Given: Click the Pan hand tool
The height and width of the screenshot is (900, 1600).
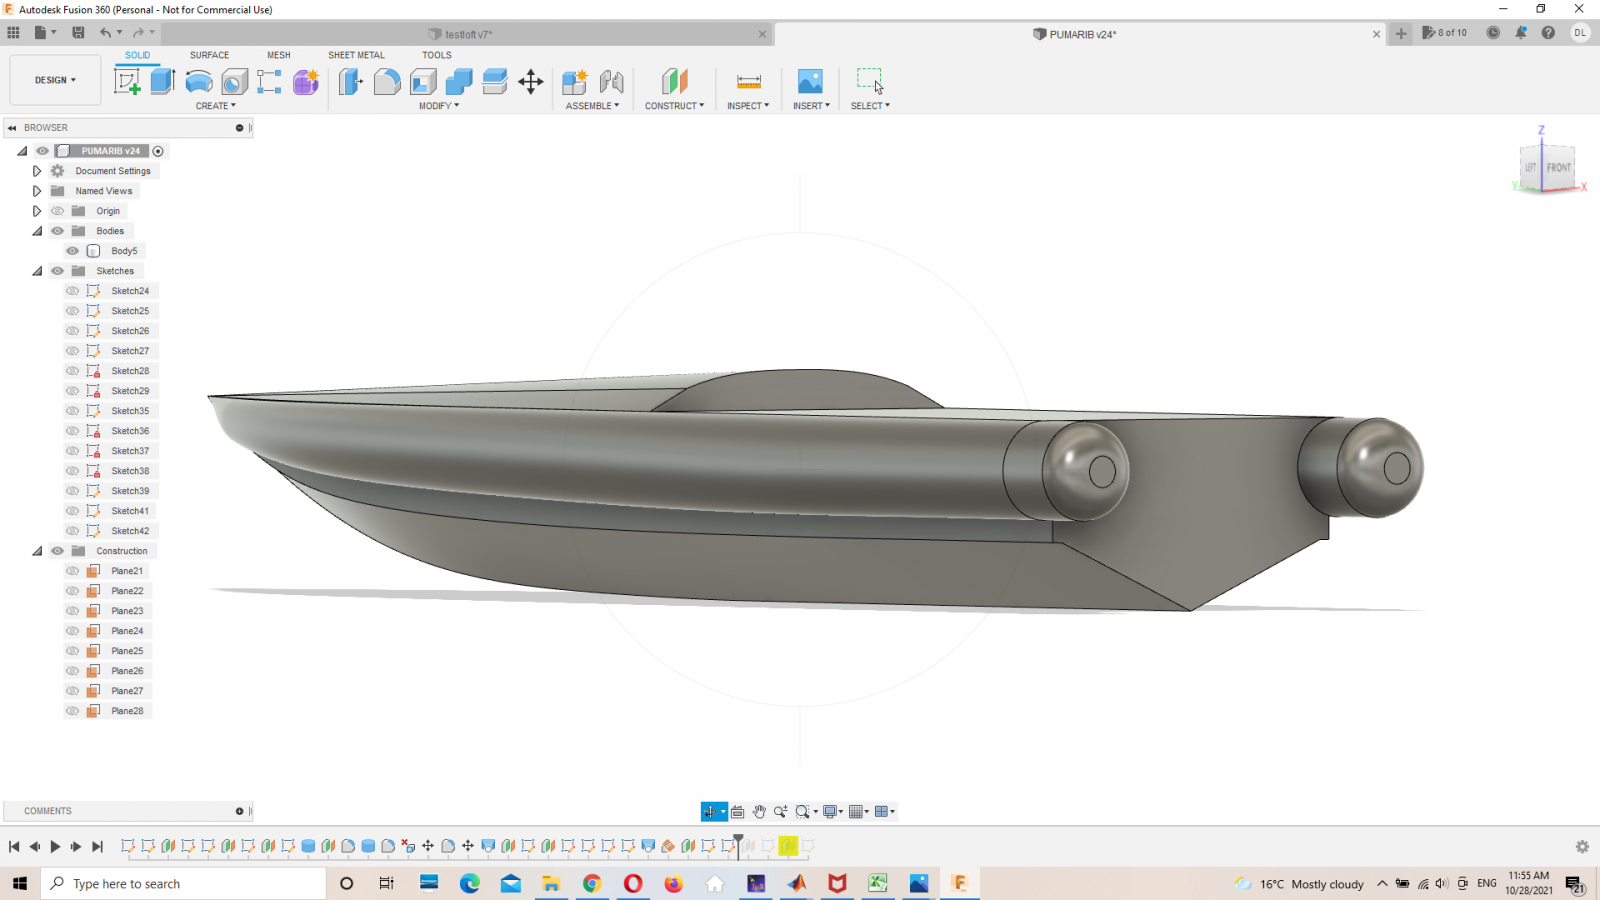Looking at the screenshot, I should (759, 812).
